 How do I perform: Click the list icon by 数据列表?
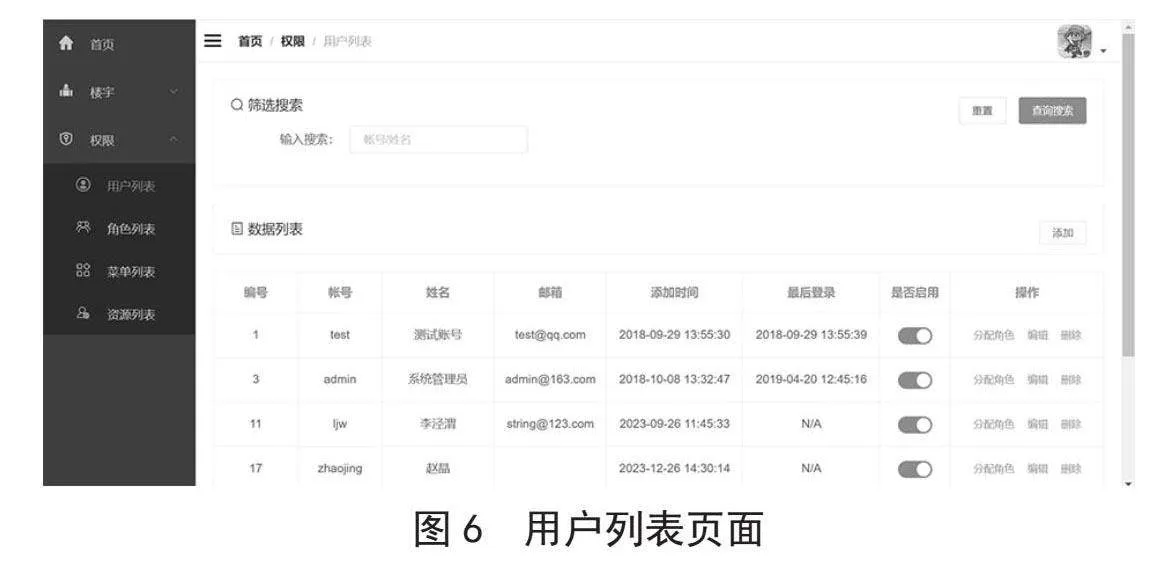click(236, 229)
